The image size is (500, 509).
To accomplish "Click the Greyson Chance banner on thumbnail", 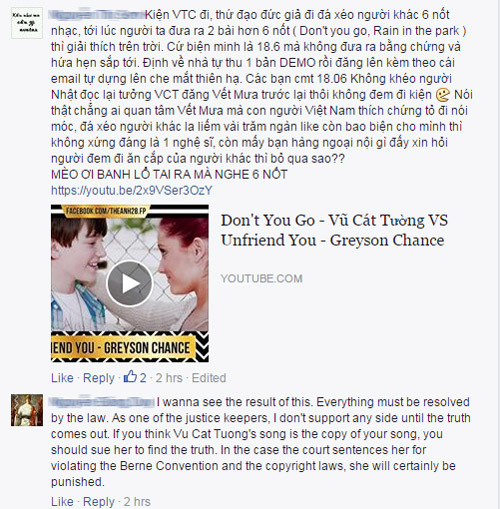I will point(123,348).
